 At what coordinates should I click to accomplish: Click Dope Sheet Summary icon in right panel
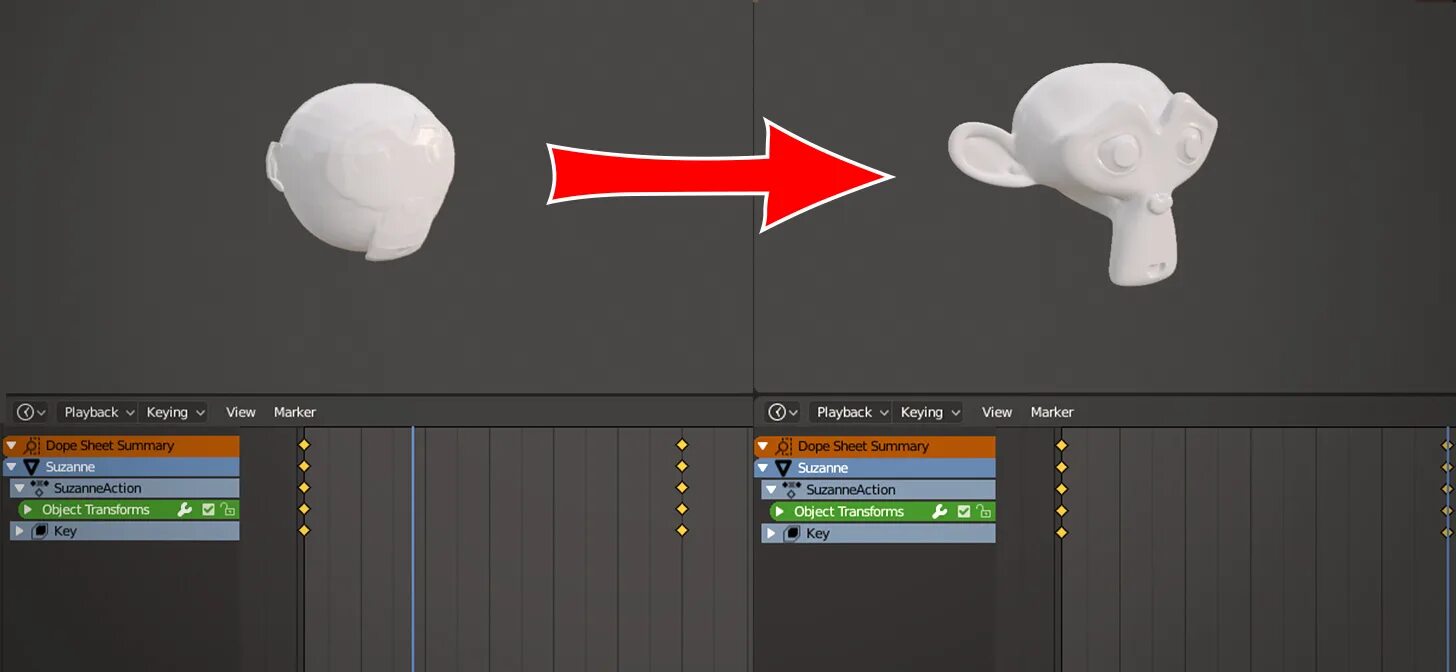tap(784, 446)
